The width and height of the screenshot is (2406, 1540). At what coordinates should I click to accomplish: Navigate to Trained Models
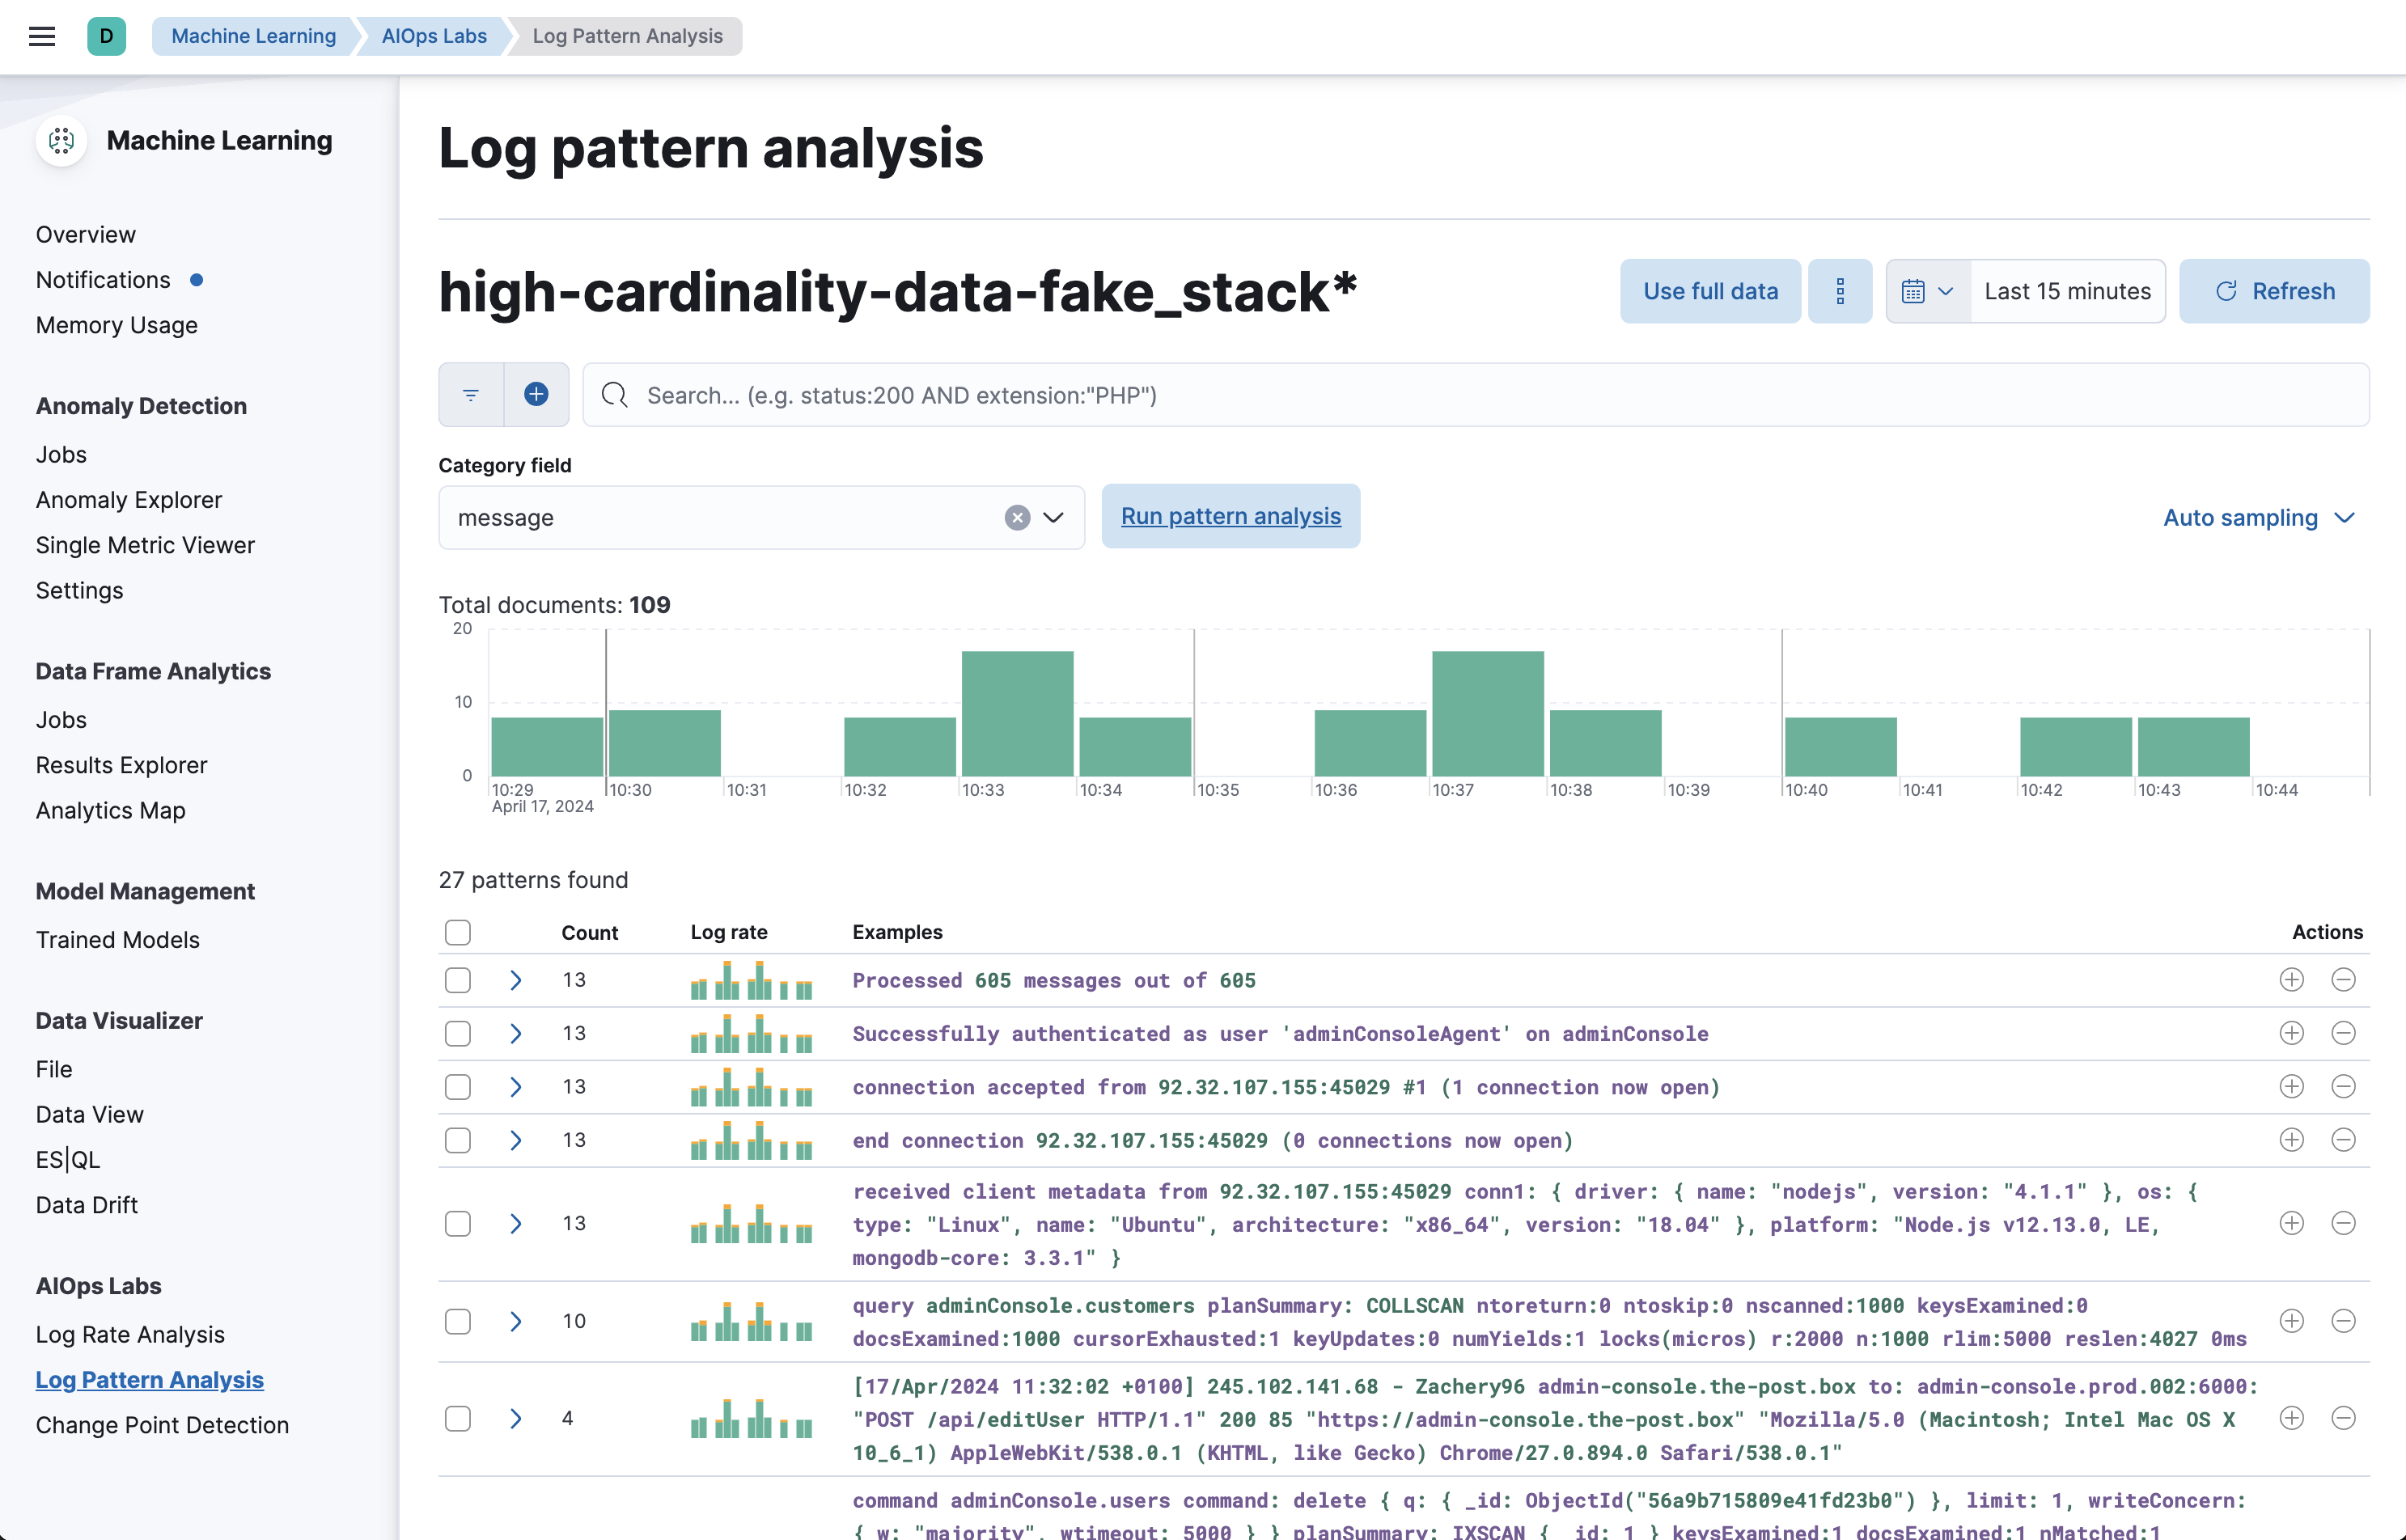pos(118,940)
